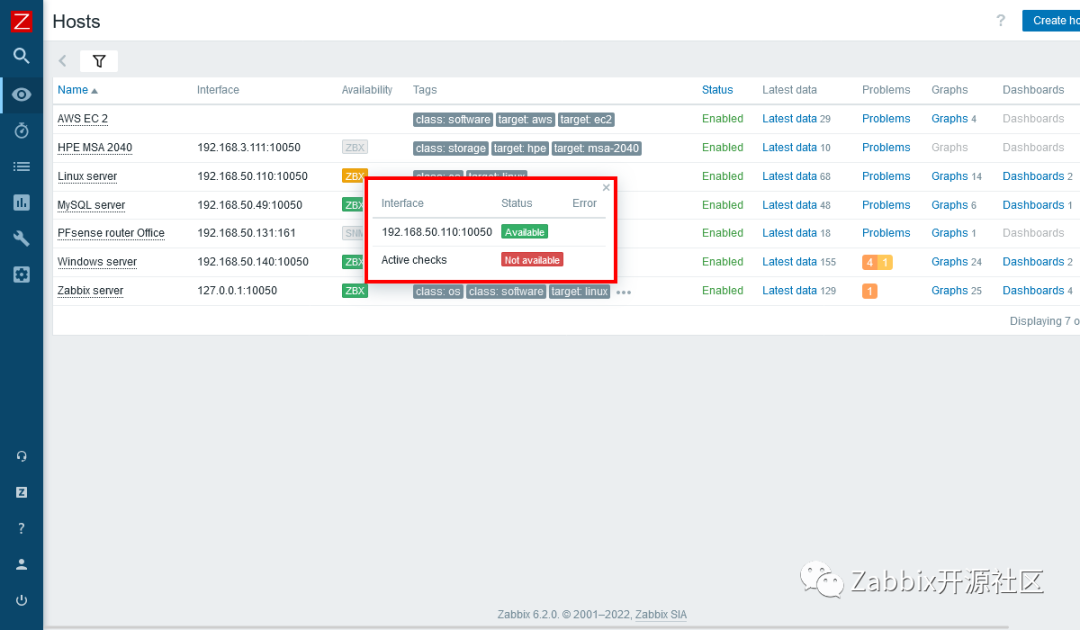Screen dimensions: 1080x630
Task: Open the MySQL server host menu
Action: click(91, 205)
